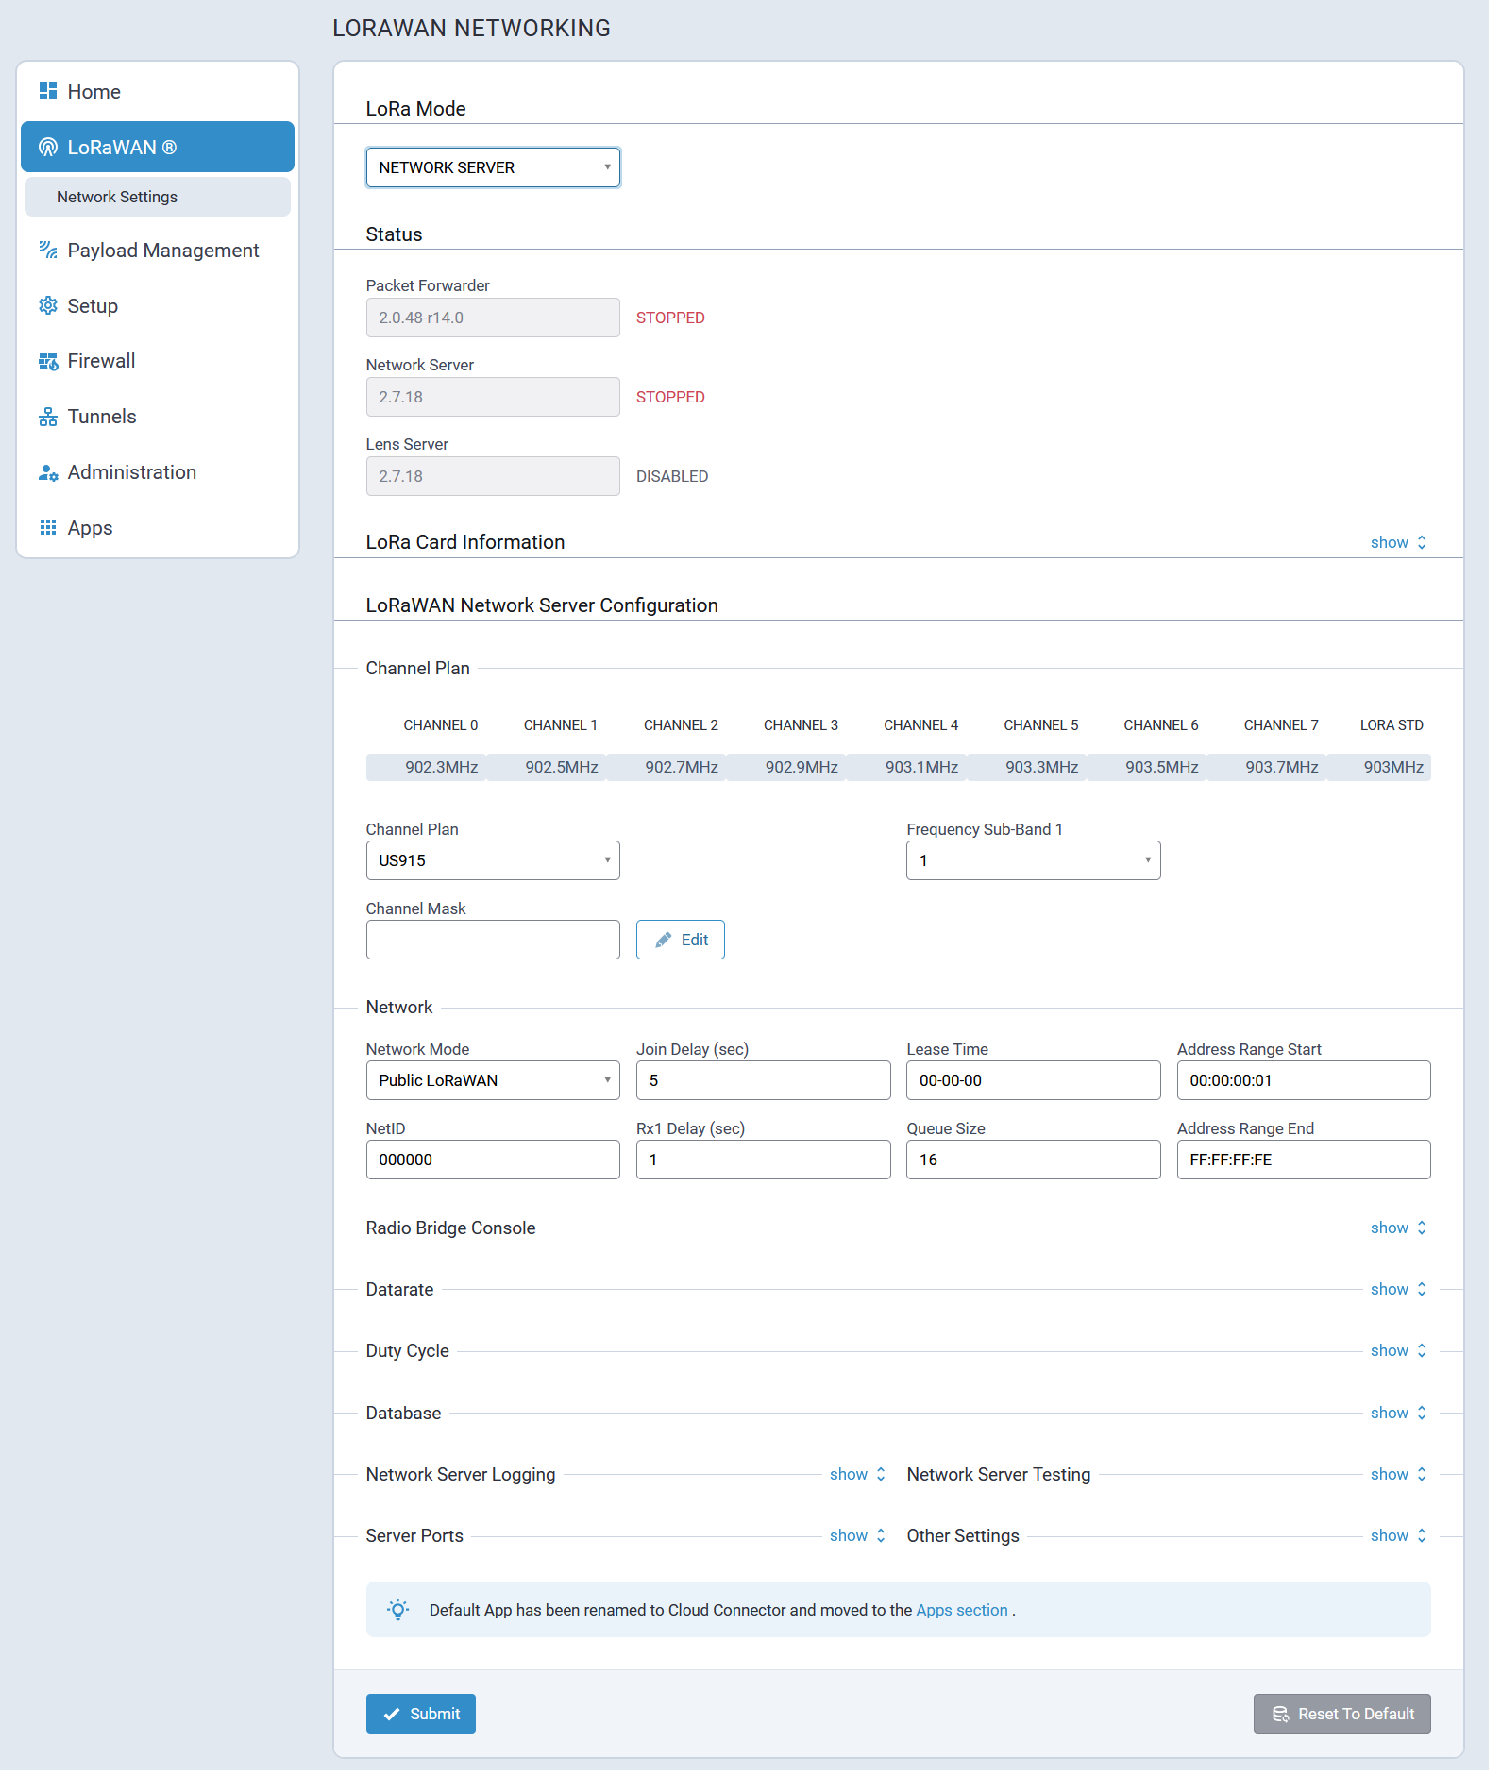Click the Setup gear icon
Image resolution: width=1489 pixels, height=1771 pixels.
coord(48,306)
